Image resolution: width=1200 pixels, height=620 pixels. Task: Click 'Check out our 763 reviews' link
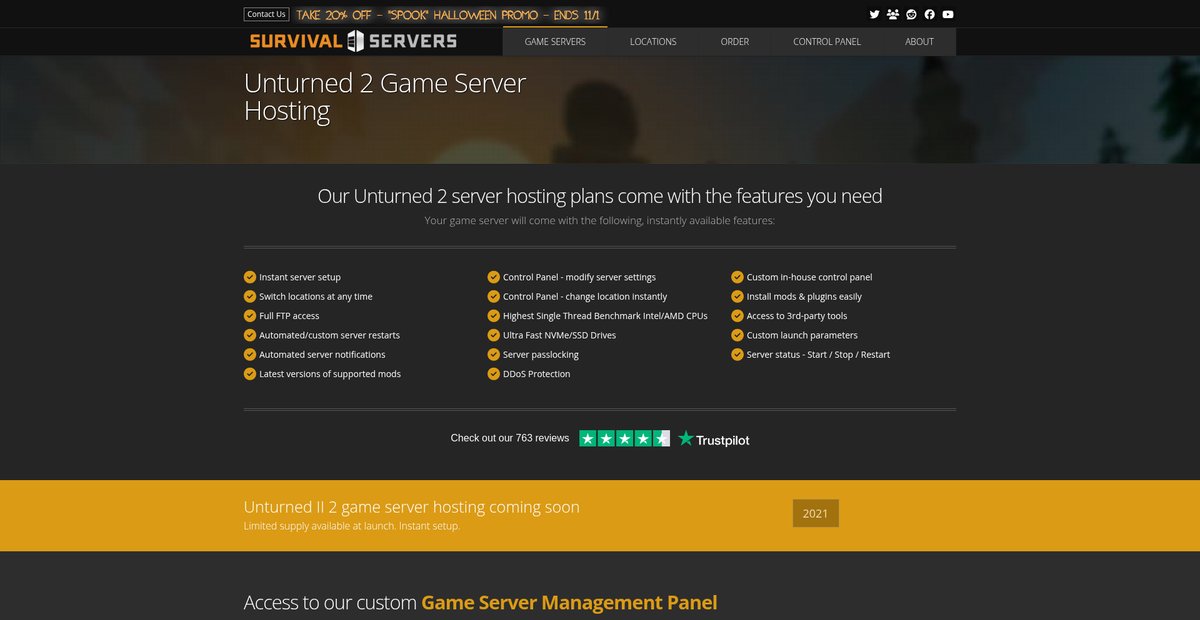pos(510,438)
